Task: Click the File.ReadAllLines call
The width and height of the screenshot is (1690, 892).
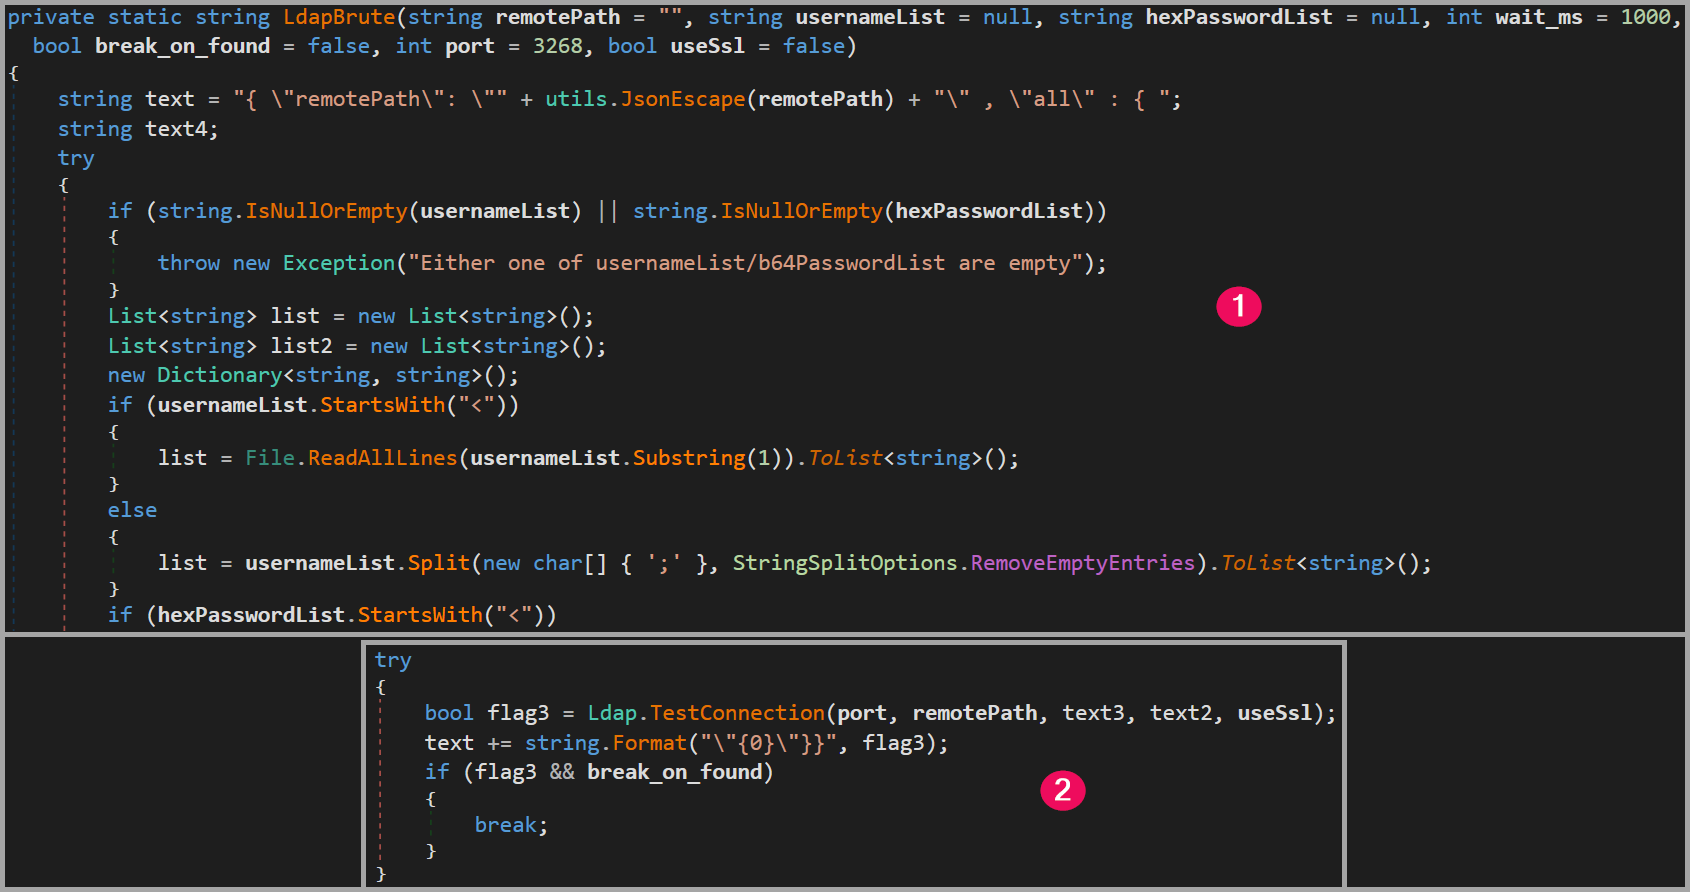Action: [x=351, y=458]
